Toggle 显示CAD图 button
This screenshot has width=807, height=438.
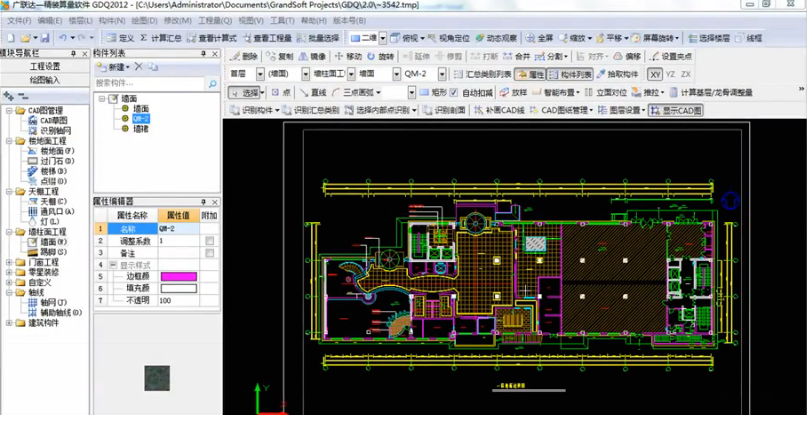point(675,110)
